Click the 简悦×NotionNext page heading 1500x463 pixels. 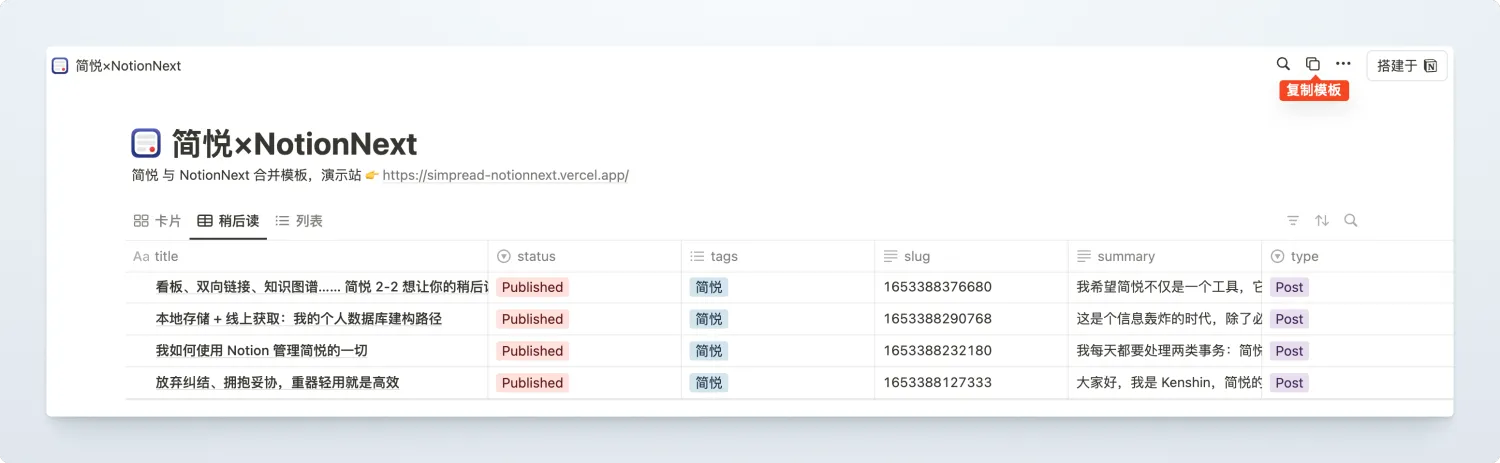(x=294, y=144)
